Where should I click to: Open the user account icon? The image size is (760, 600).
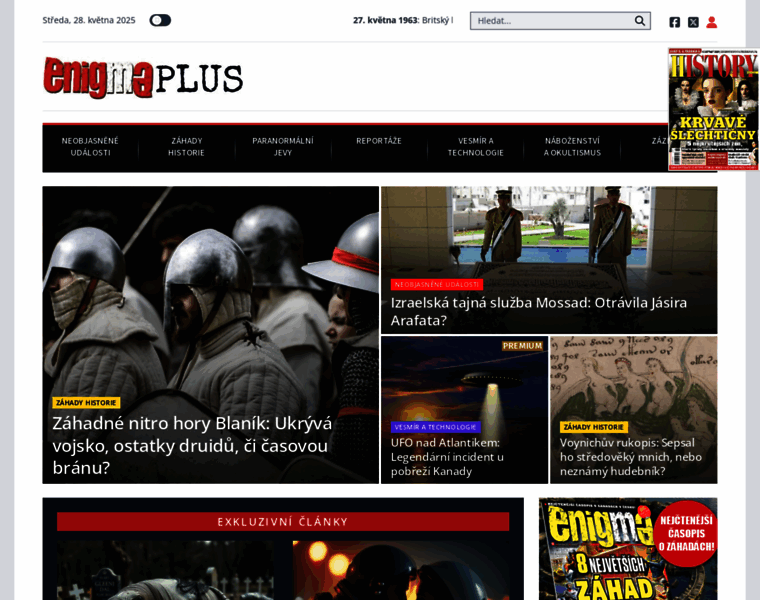(712, 22)
